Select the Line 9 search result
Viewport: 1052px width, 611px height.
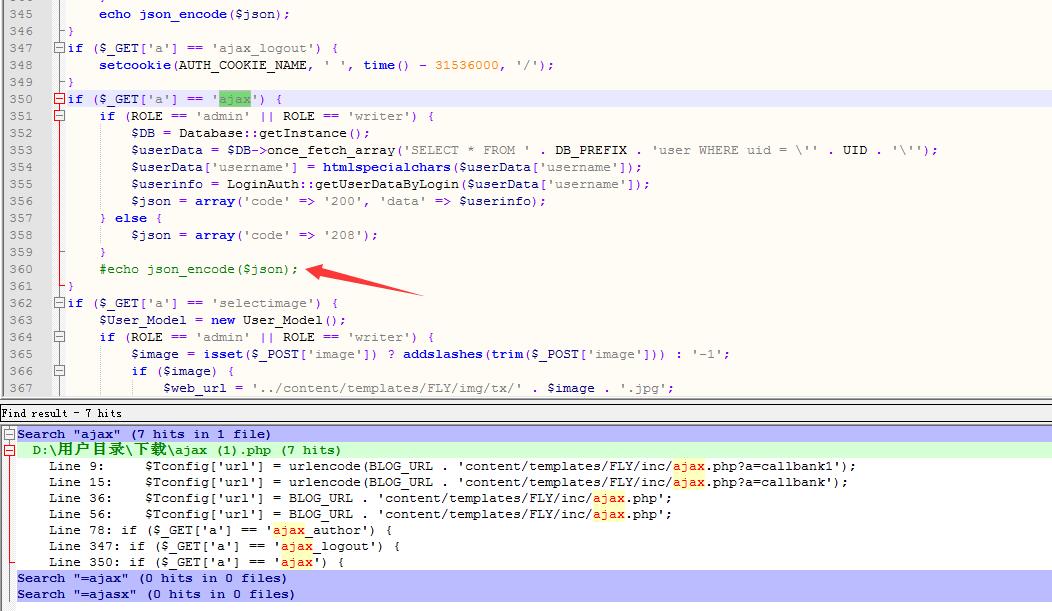[x=450, y=466]
